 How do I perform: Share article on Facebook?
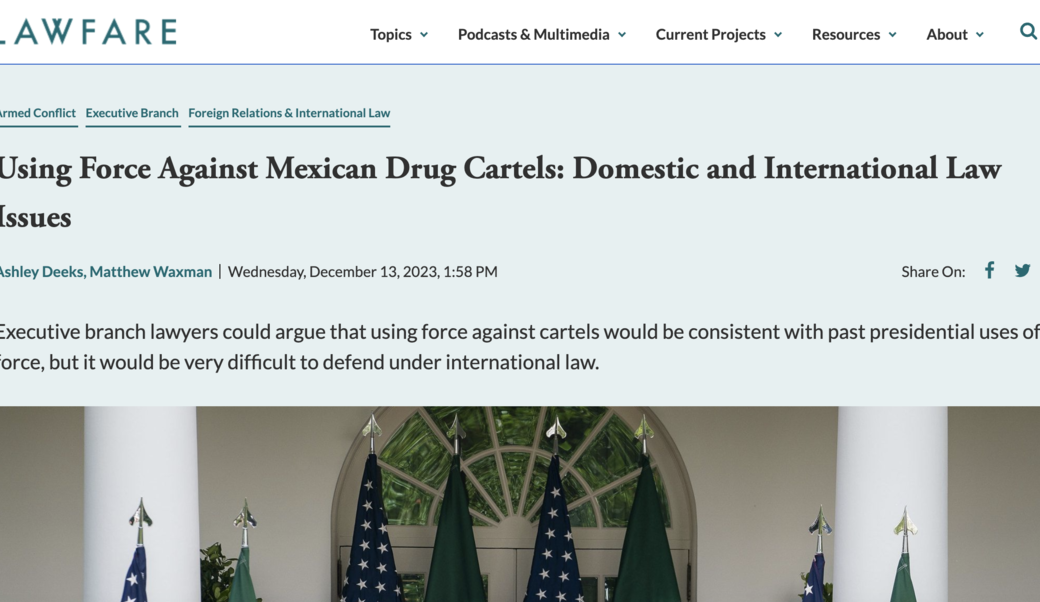(989, 270)
